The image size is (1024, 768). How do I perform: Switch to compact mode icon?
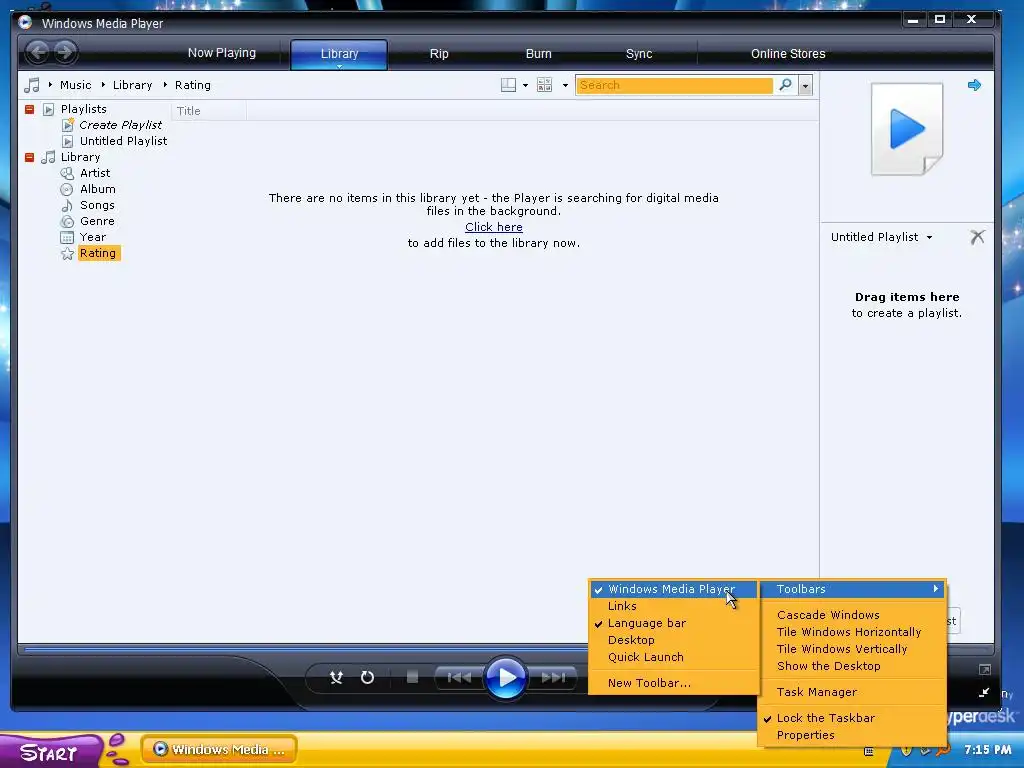[984, 692]
